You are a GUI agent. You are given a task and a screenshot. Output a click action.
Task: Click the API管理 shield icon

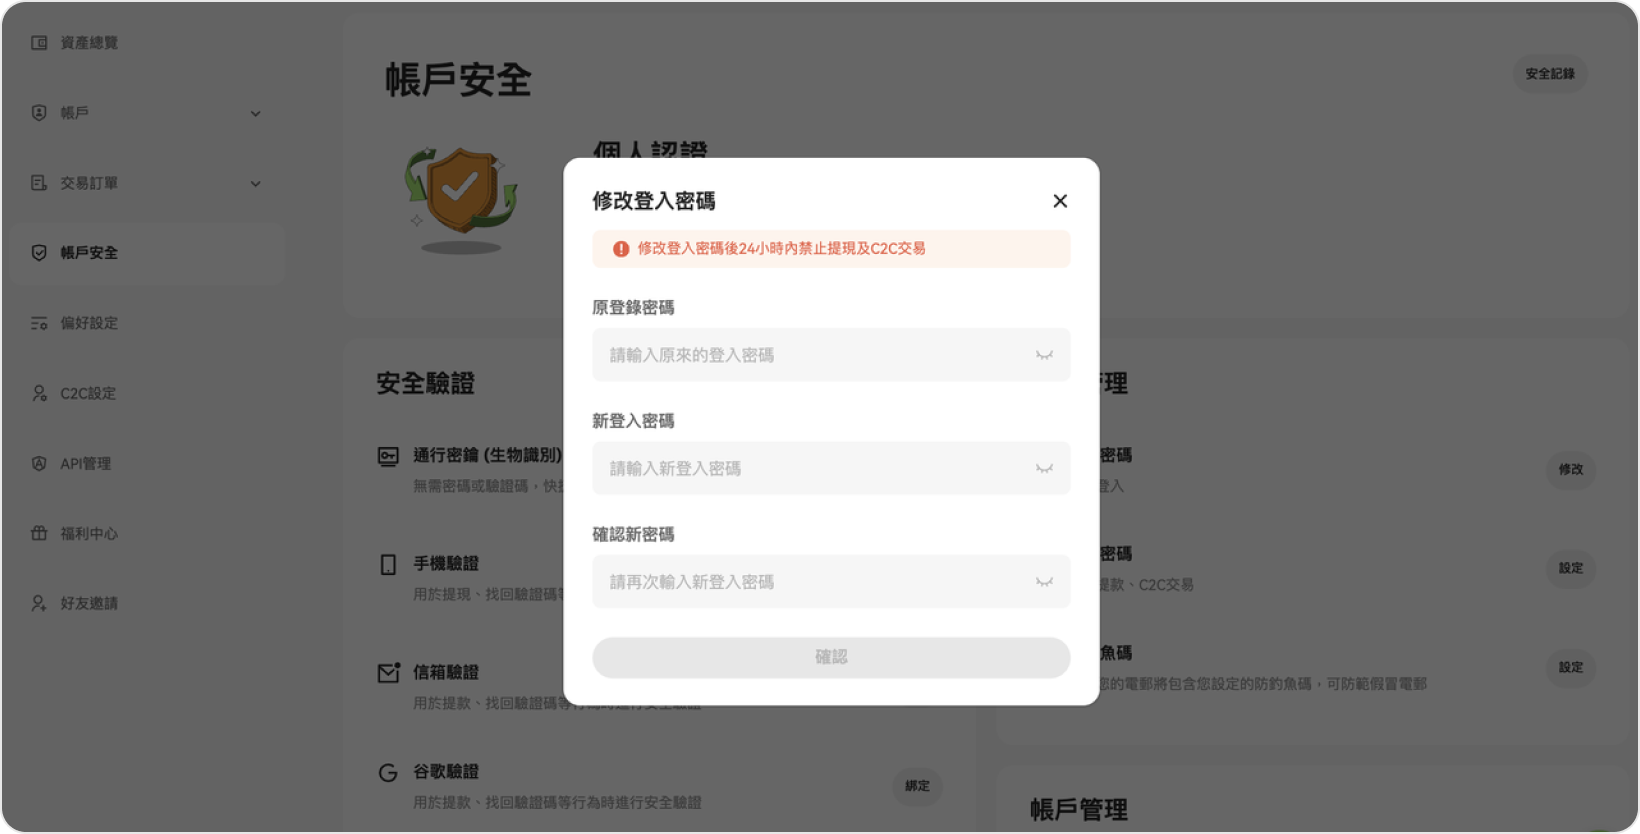[x=39, y=463]
